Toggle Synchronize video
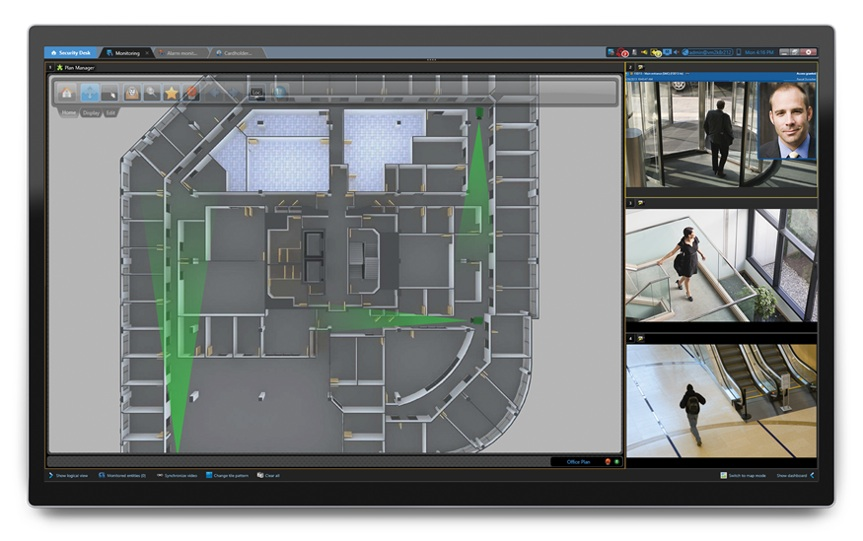This screenshot has height=541, width=863. 177,476
